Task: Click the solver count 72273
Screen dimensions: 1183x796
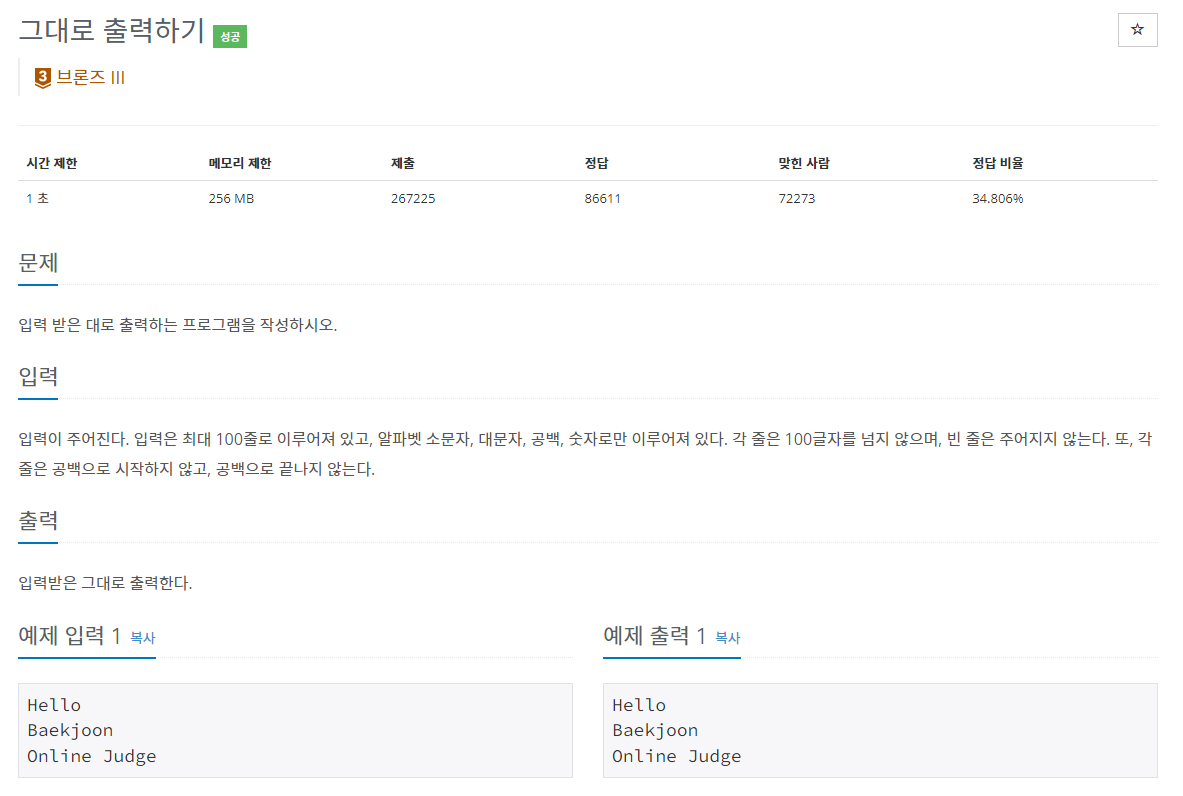Action: pyautogui.click(x=797, y=198)
